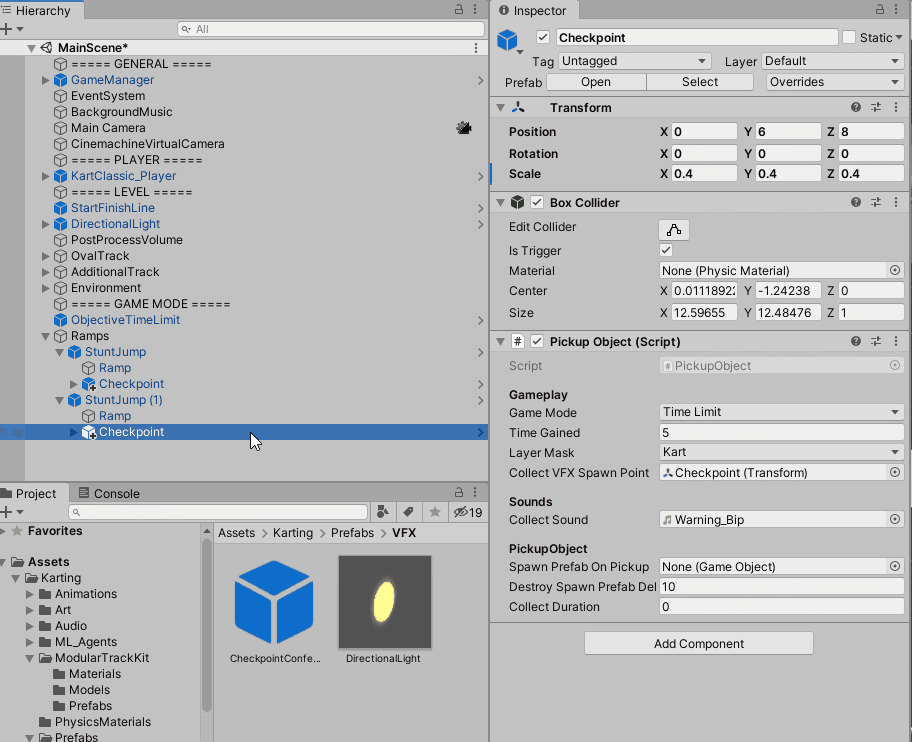Click the Edit Collider button
The image size is (912, 742).
pos(674,230)
